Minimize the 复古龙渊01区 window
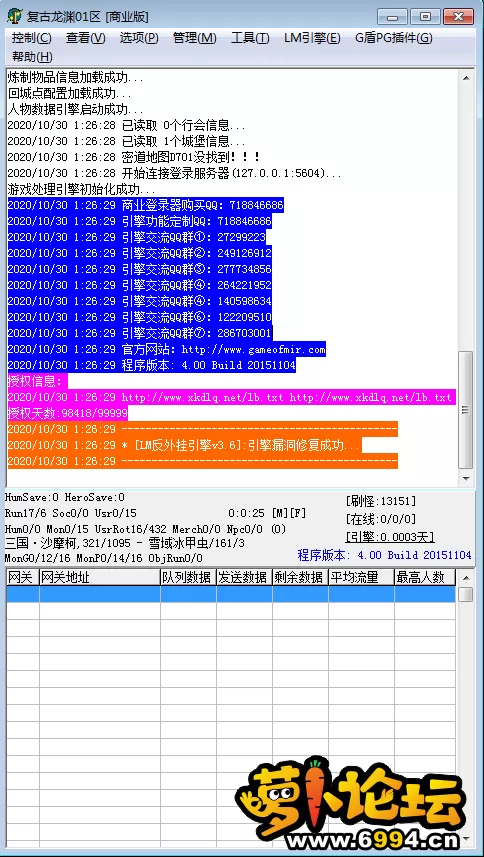Image resolution: width=484 pixels, height=857 pixels. click(x=392, y=16)
